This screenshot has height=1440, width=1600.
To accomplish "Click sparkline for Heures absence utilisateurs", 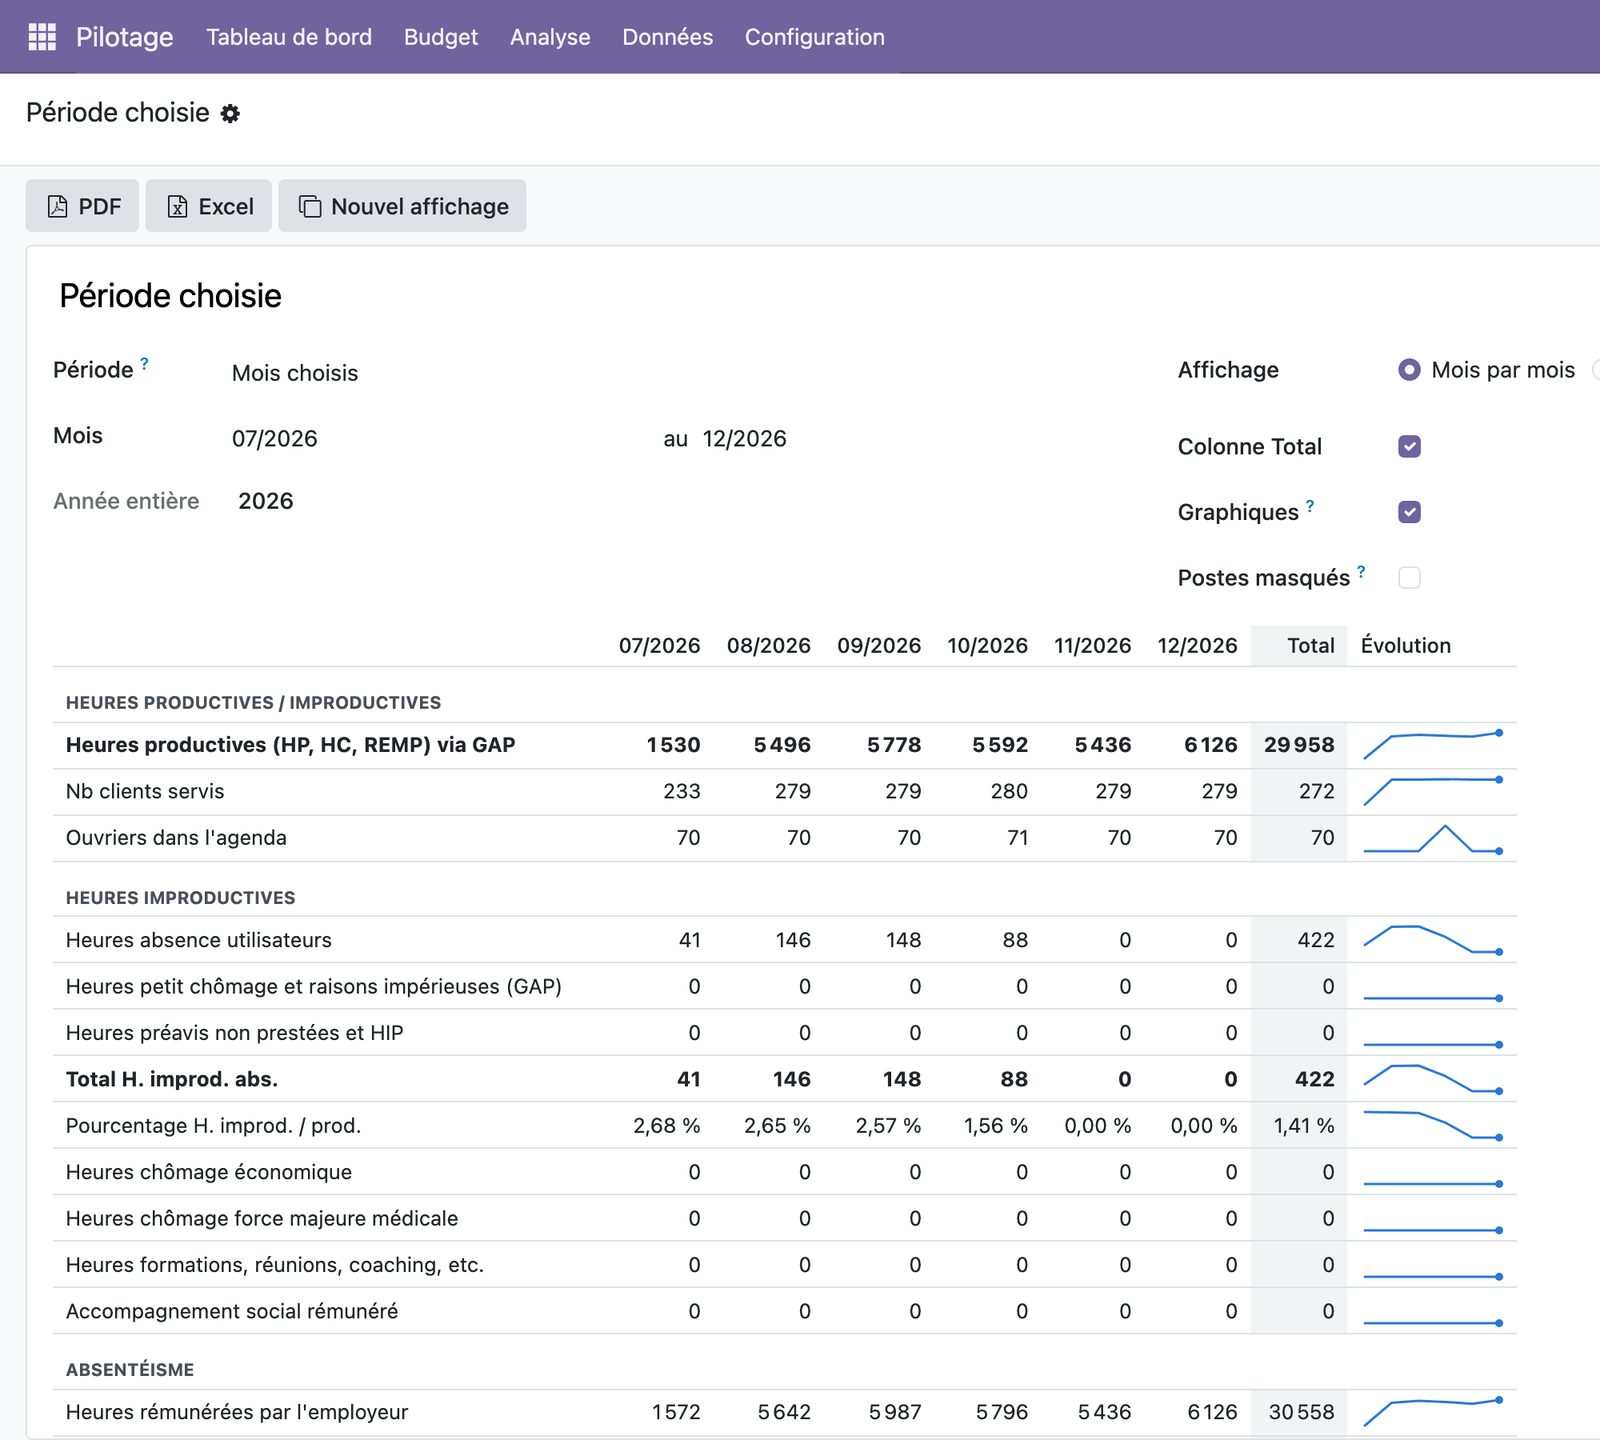I will 1433,940.
